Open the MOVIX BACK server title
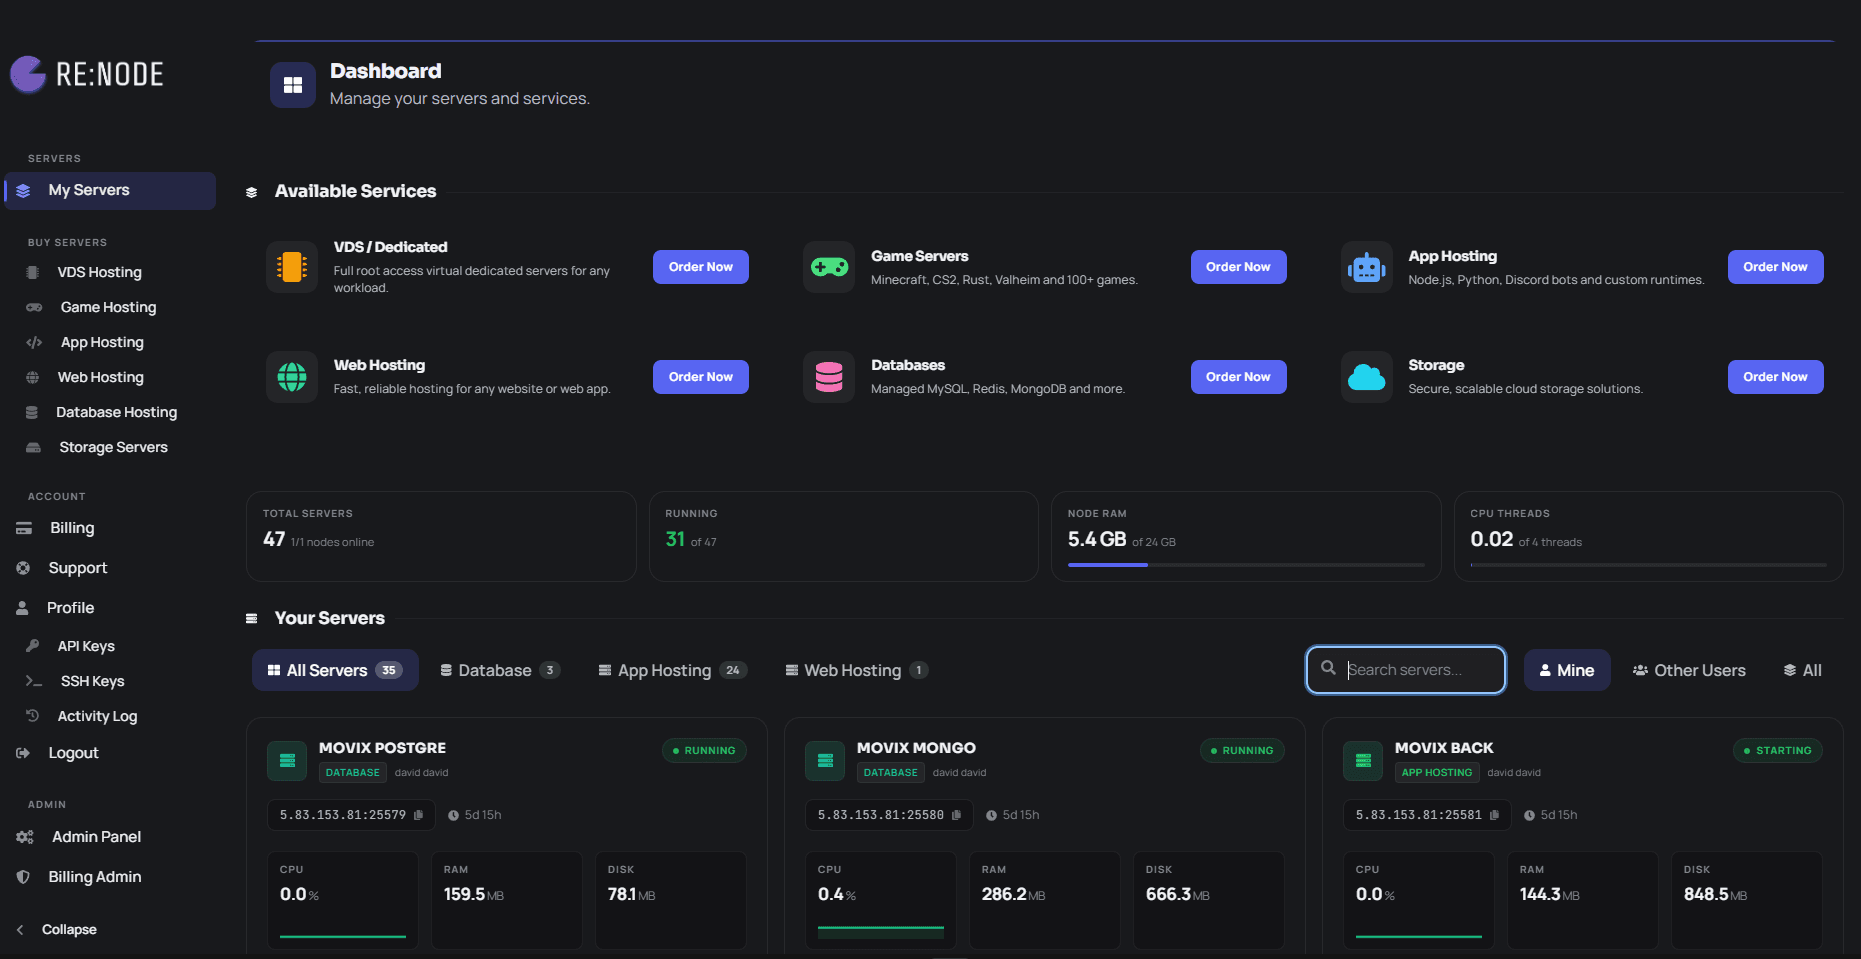 (x=1444, y=748)
